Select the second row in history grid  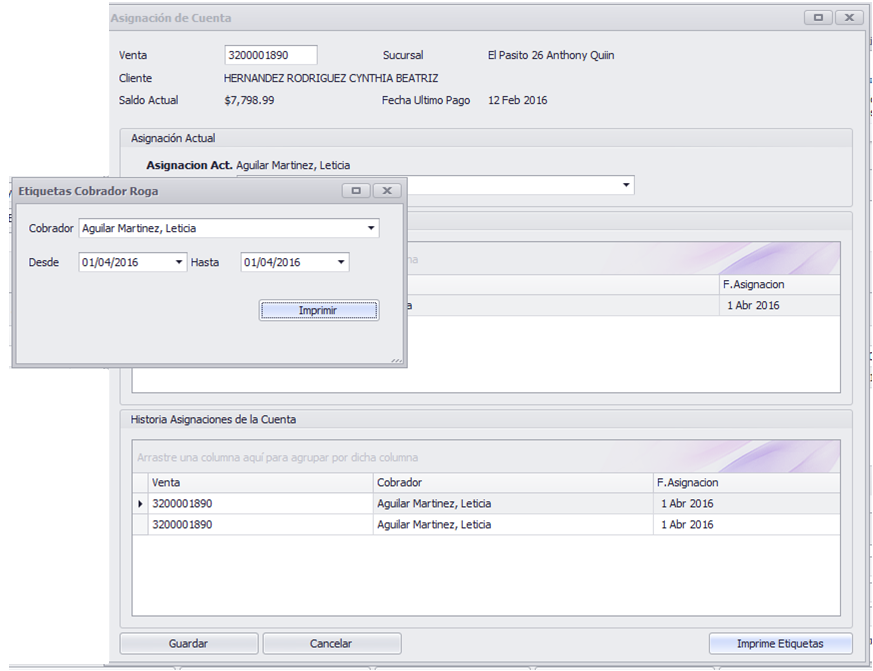pyautogui.click(x=486, y=525)
